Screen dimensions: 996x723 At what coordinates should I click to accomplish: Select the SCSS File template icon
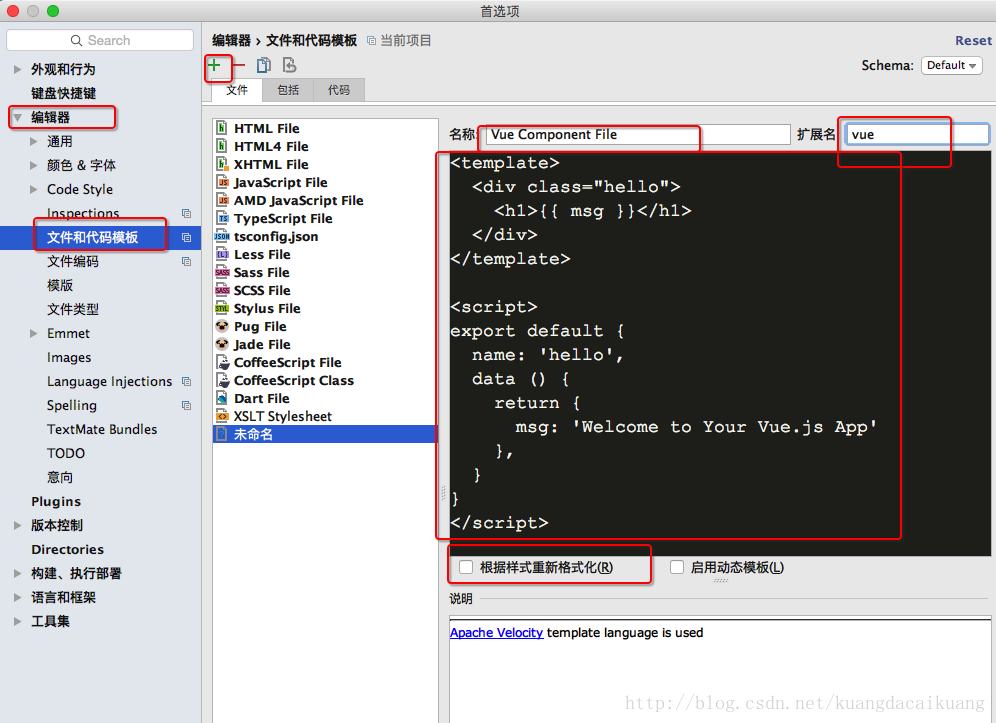pyautogui.click(x=222, y=290)
